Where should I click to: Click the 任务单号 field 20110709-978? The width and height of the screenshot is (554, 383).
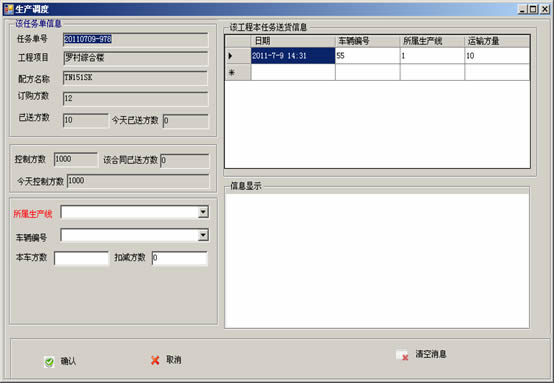pos(135,39)
